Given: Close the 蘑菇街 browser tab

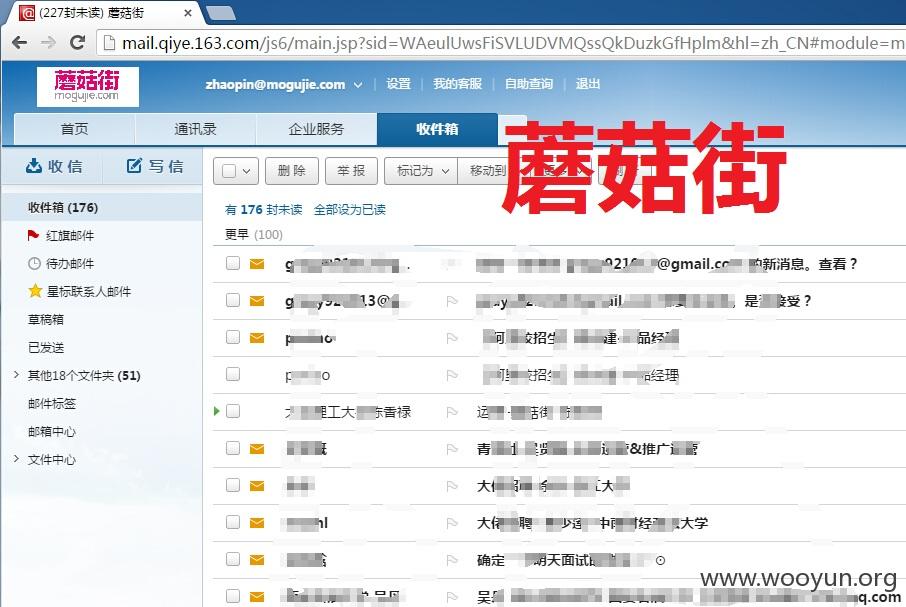Looking at the screenshot, I should 188,13.
